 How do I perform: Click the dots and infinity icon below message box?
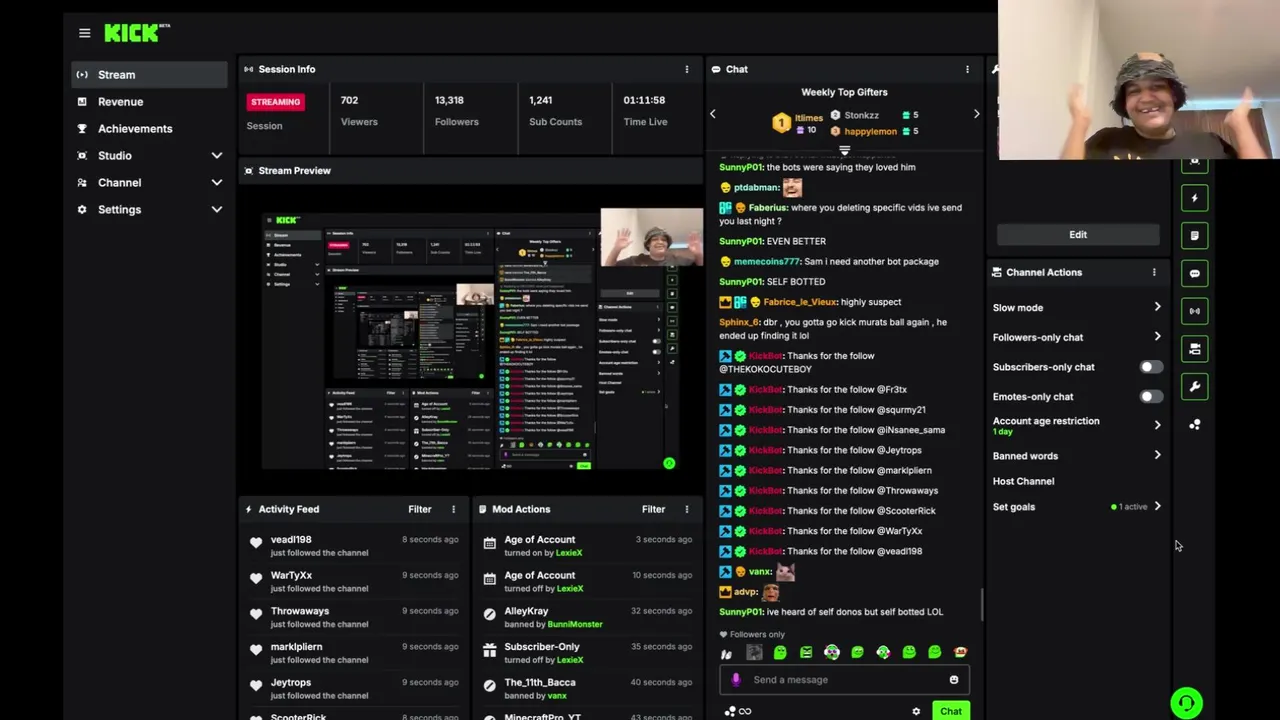coord(737,712)
